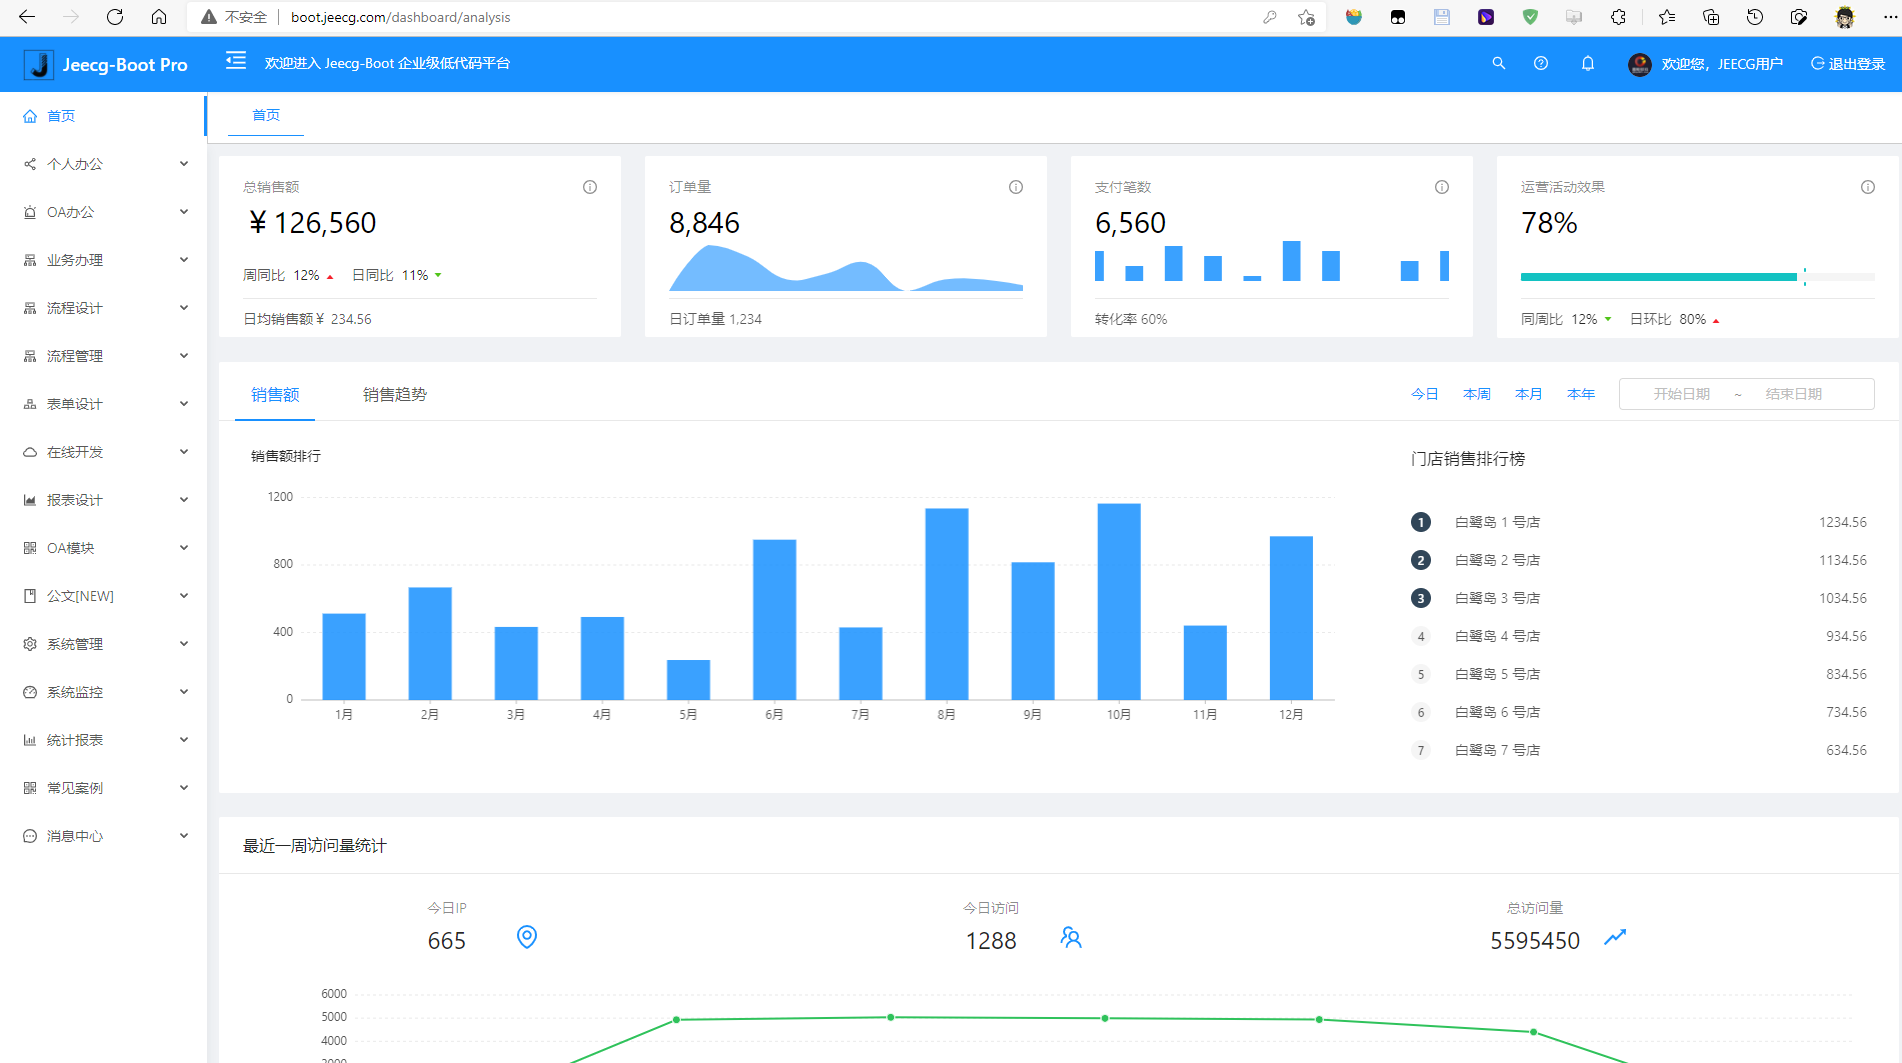
Task: Click the 运营活动效果 progress bar
Action: tap(1697, 277)
